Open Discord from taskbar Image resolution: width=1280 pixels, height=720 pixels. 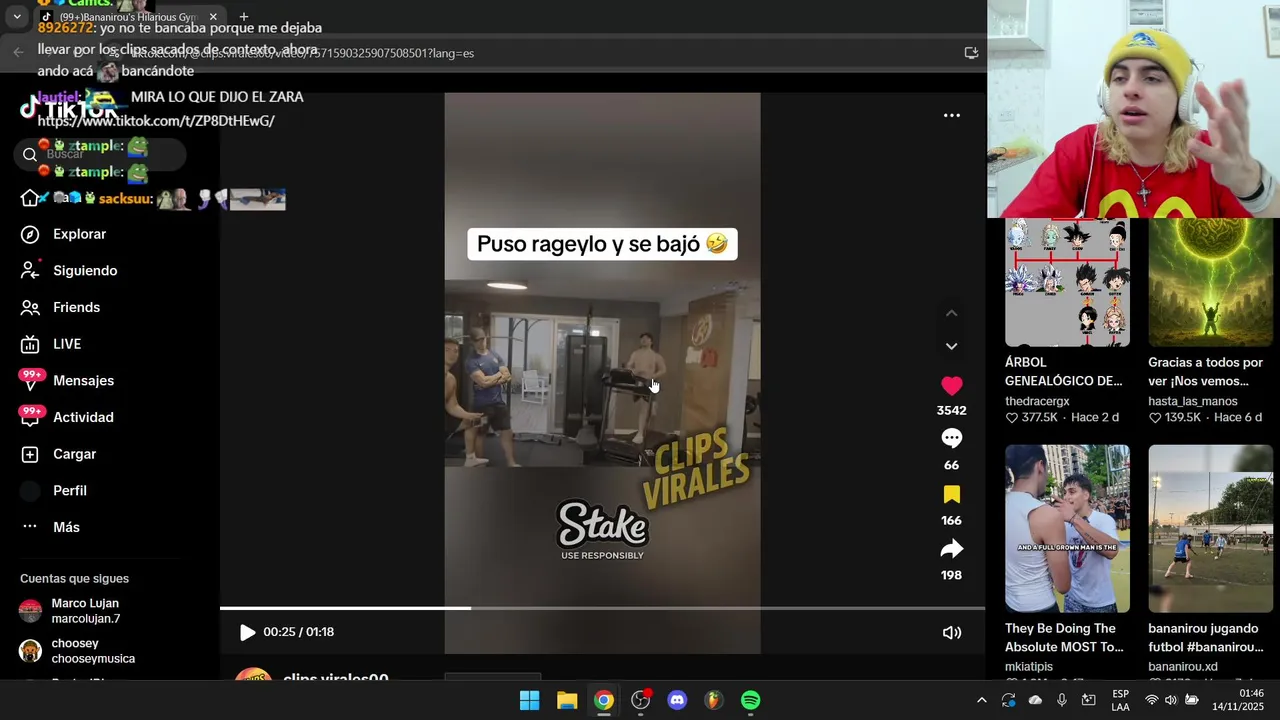[677, 701]
